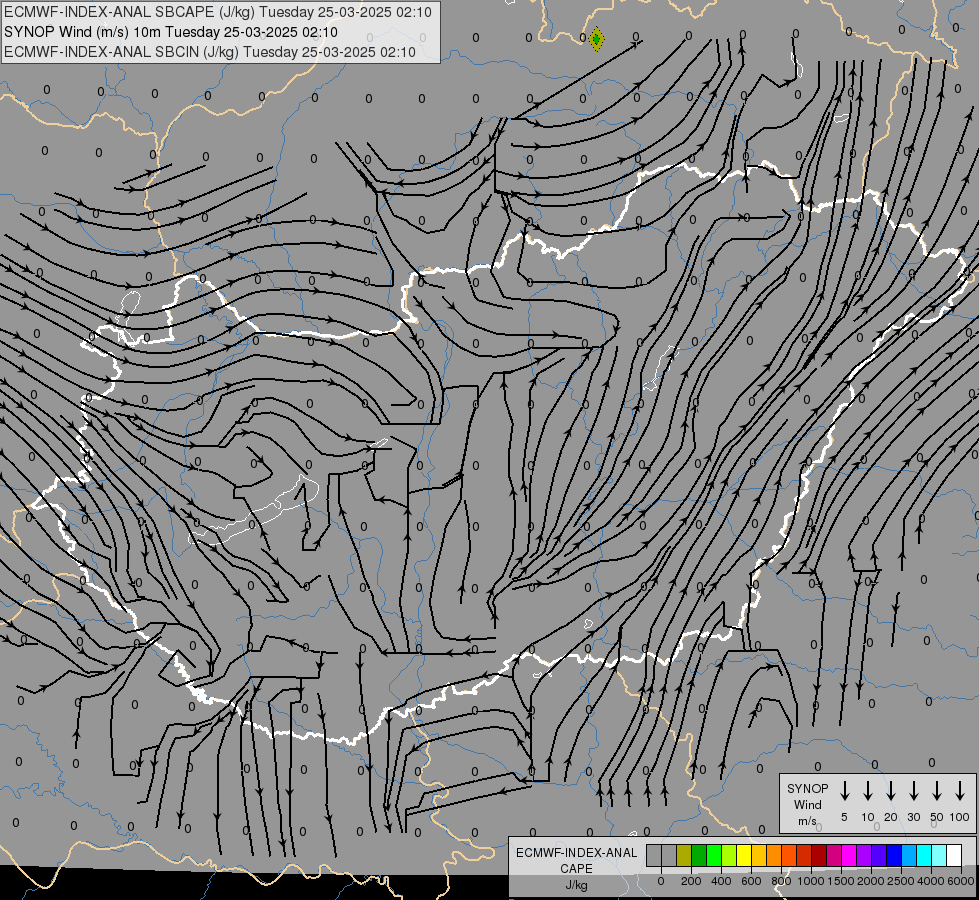Pick the pure blue CAPE swatch

893,855
